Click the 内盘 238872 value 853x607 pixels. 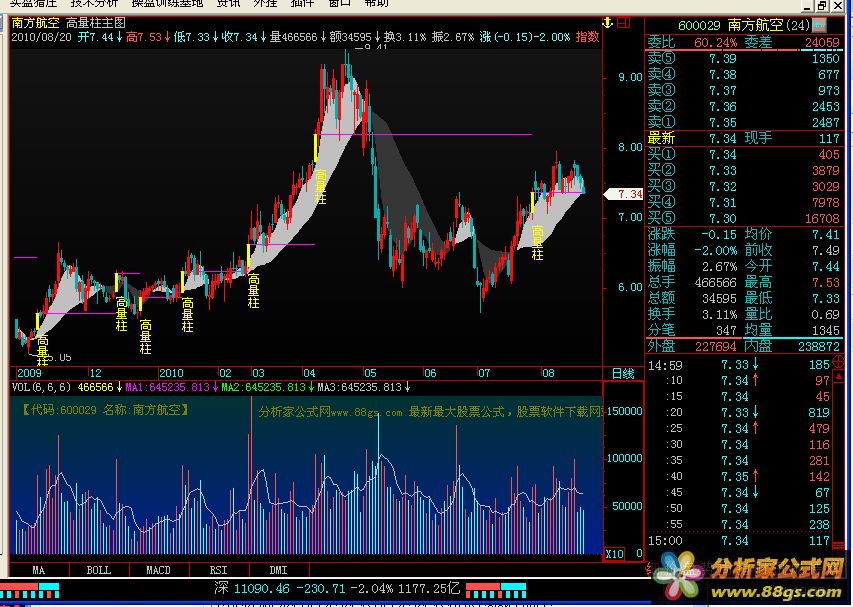coord(819,346)
